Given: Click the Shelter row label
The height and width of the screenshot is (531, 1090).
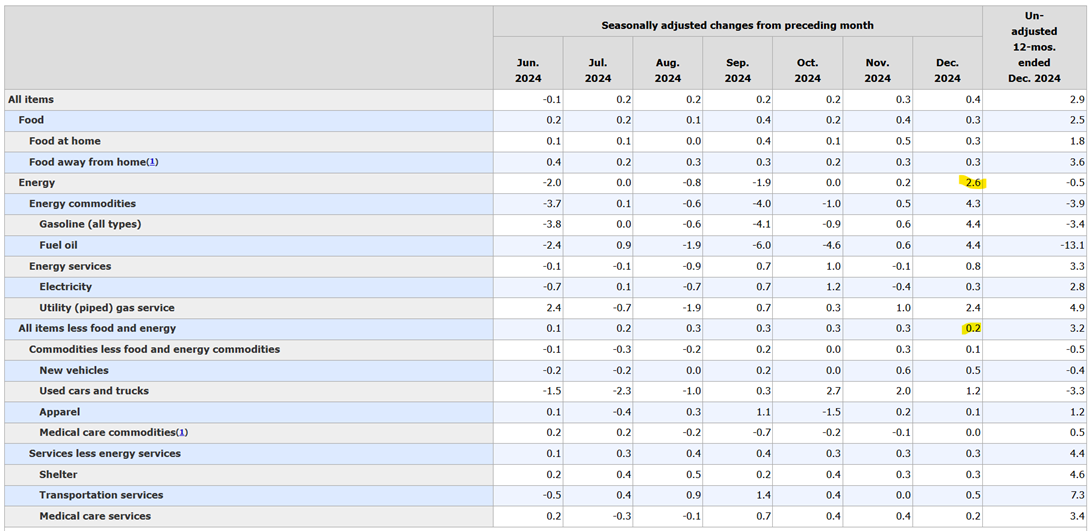Looking at the screenshot, I should pyautogui.click(x=58, y=475).
